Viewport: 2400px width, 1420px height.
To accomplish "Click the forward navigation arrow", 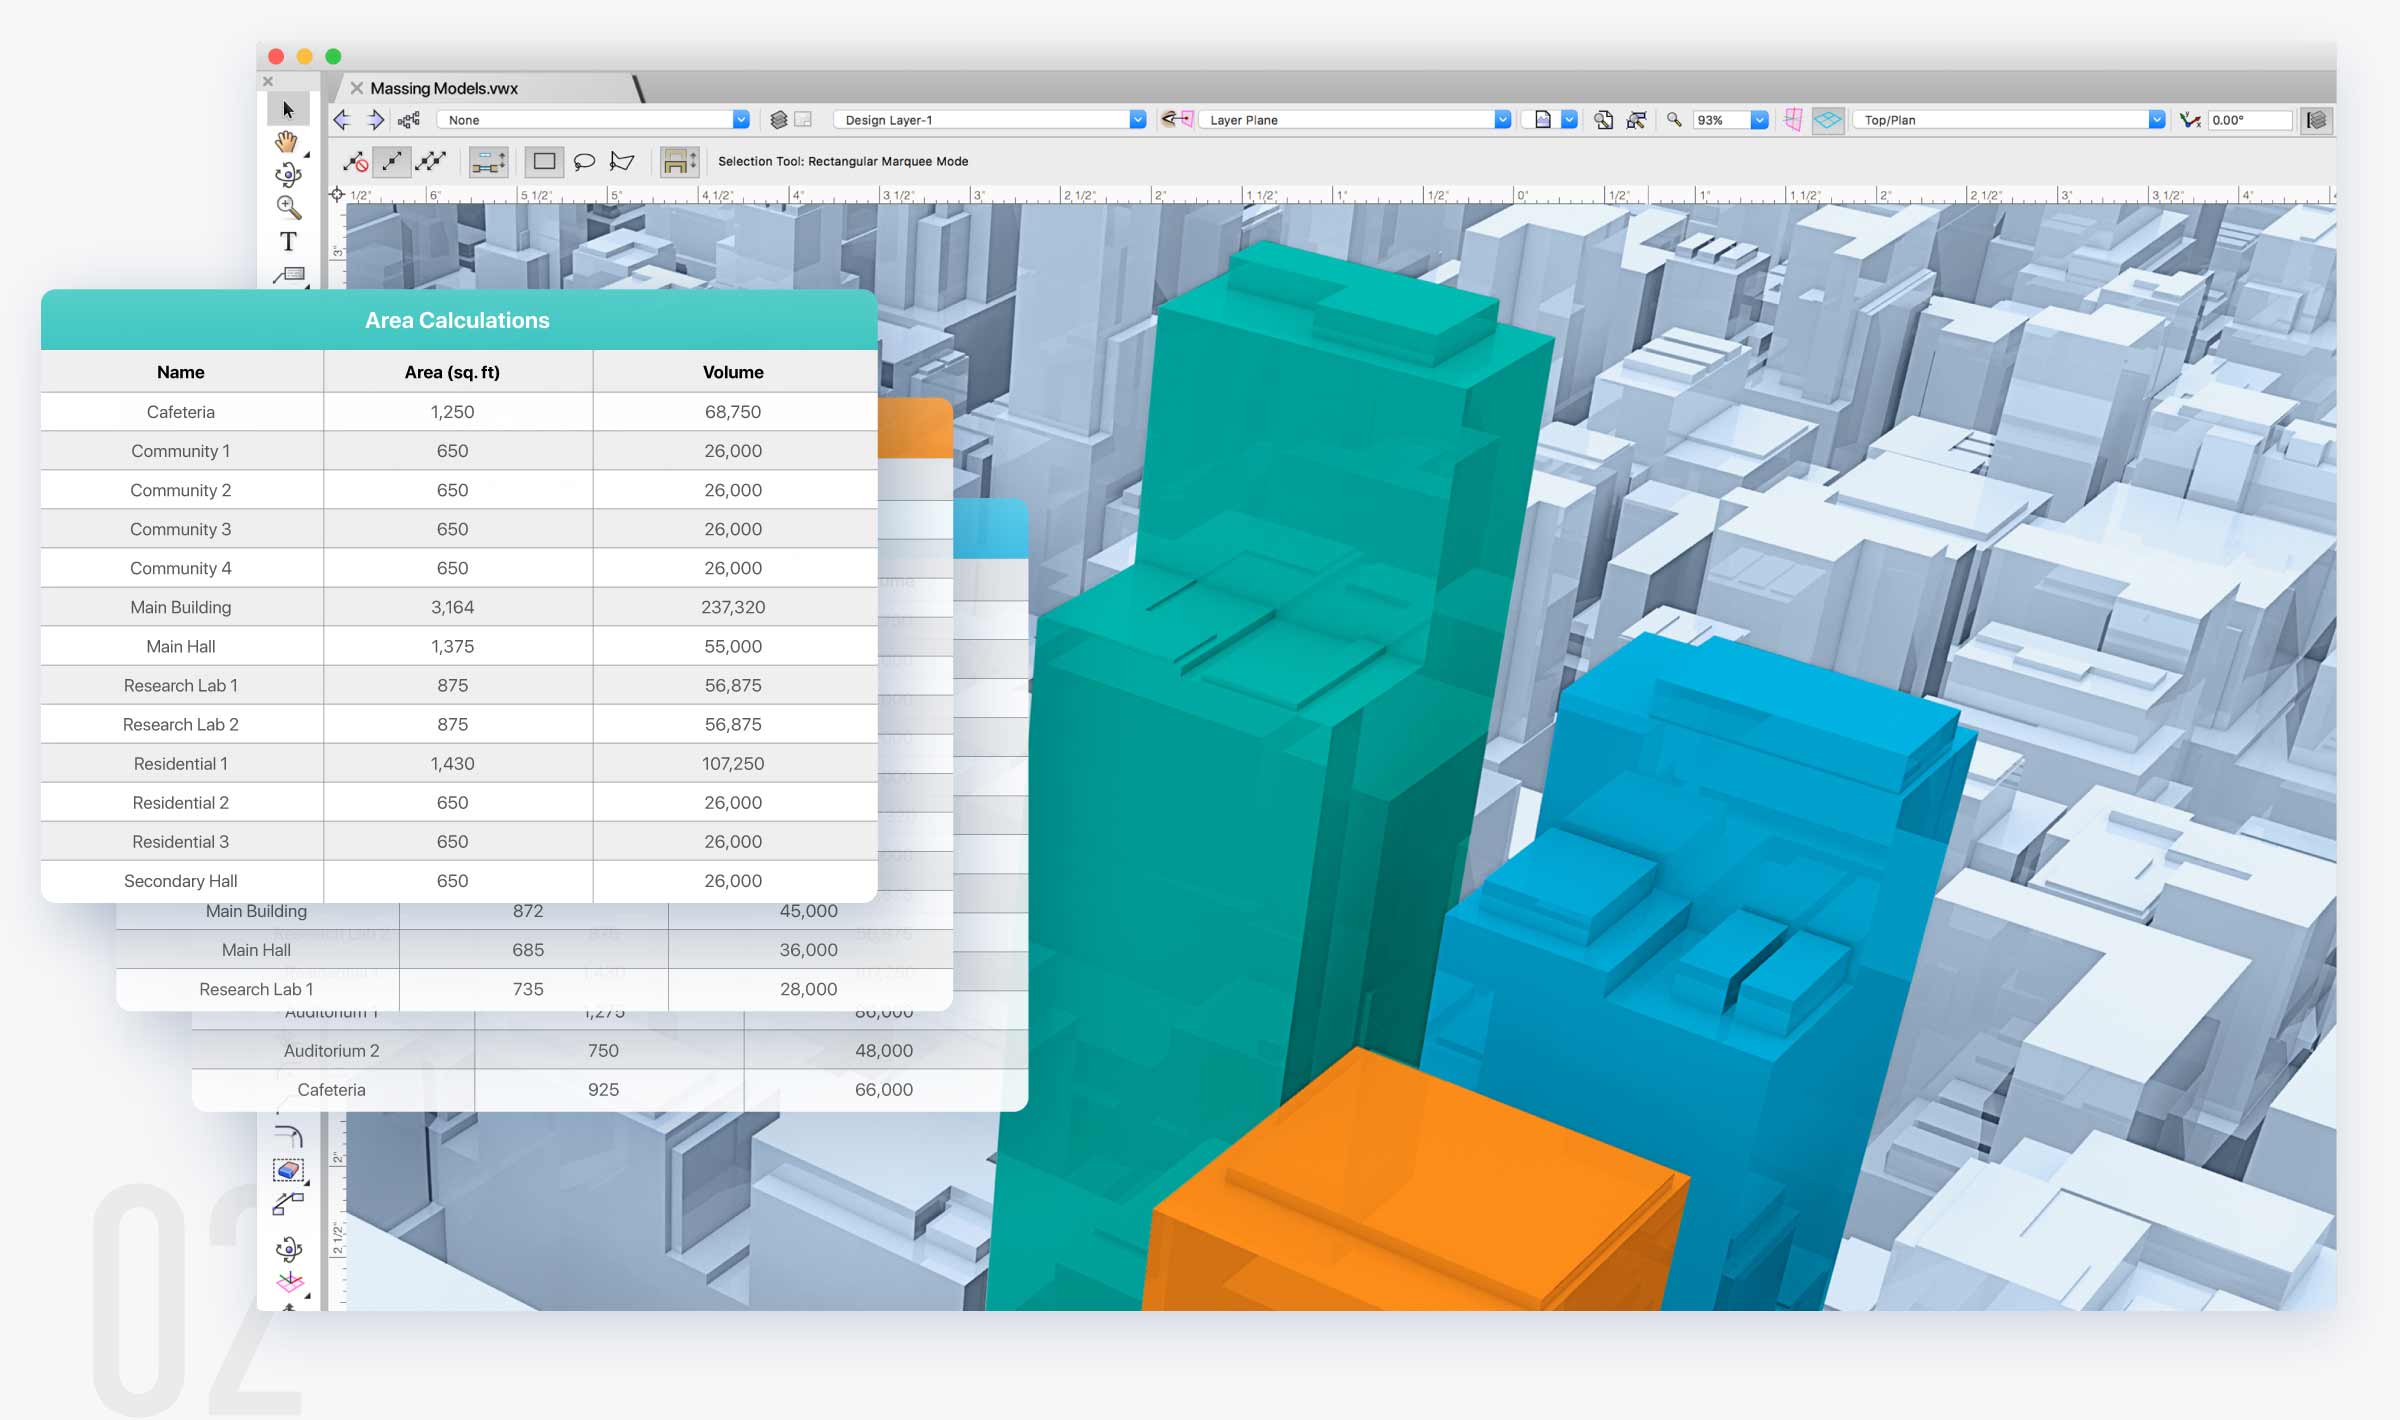I will coord(377,119).
